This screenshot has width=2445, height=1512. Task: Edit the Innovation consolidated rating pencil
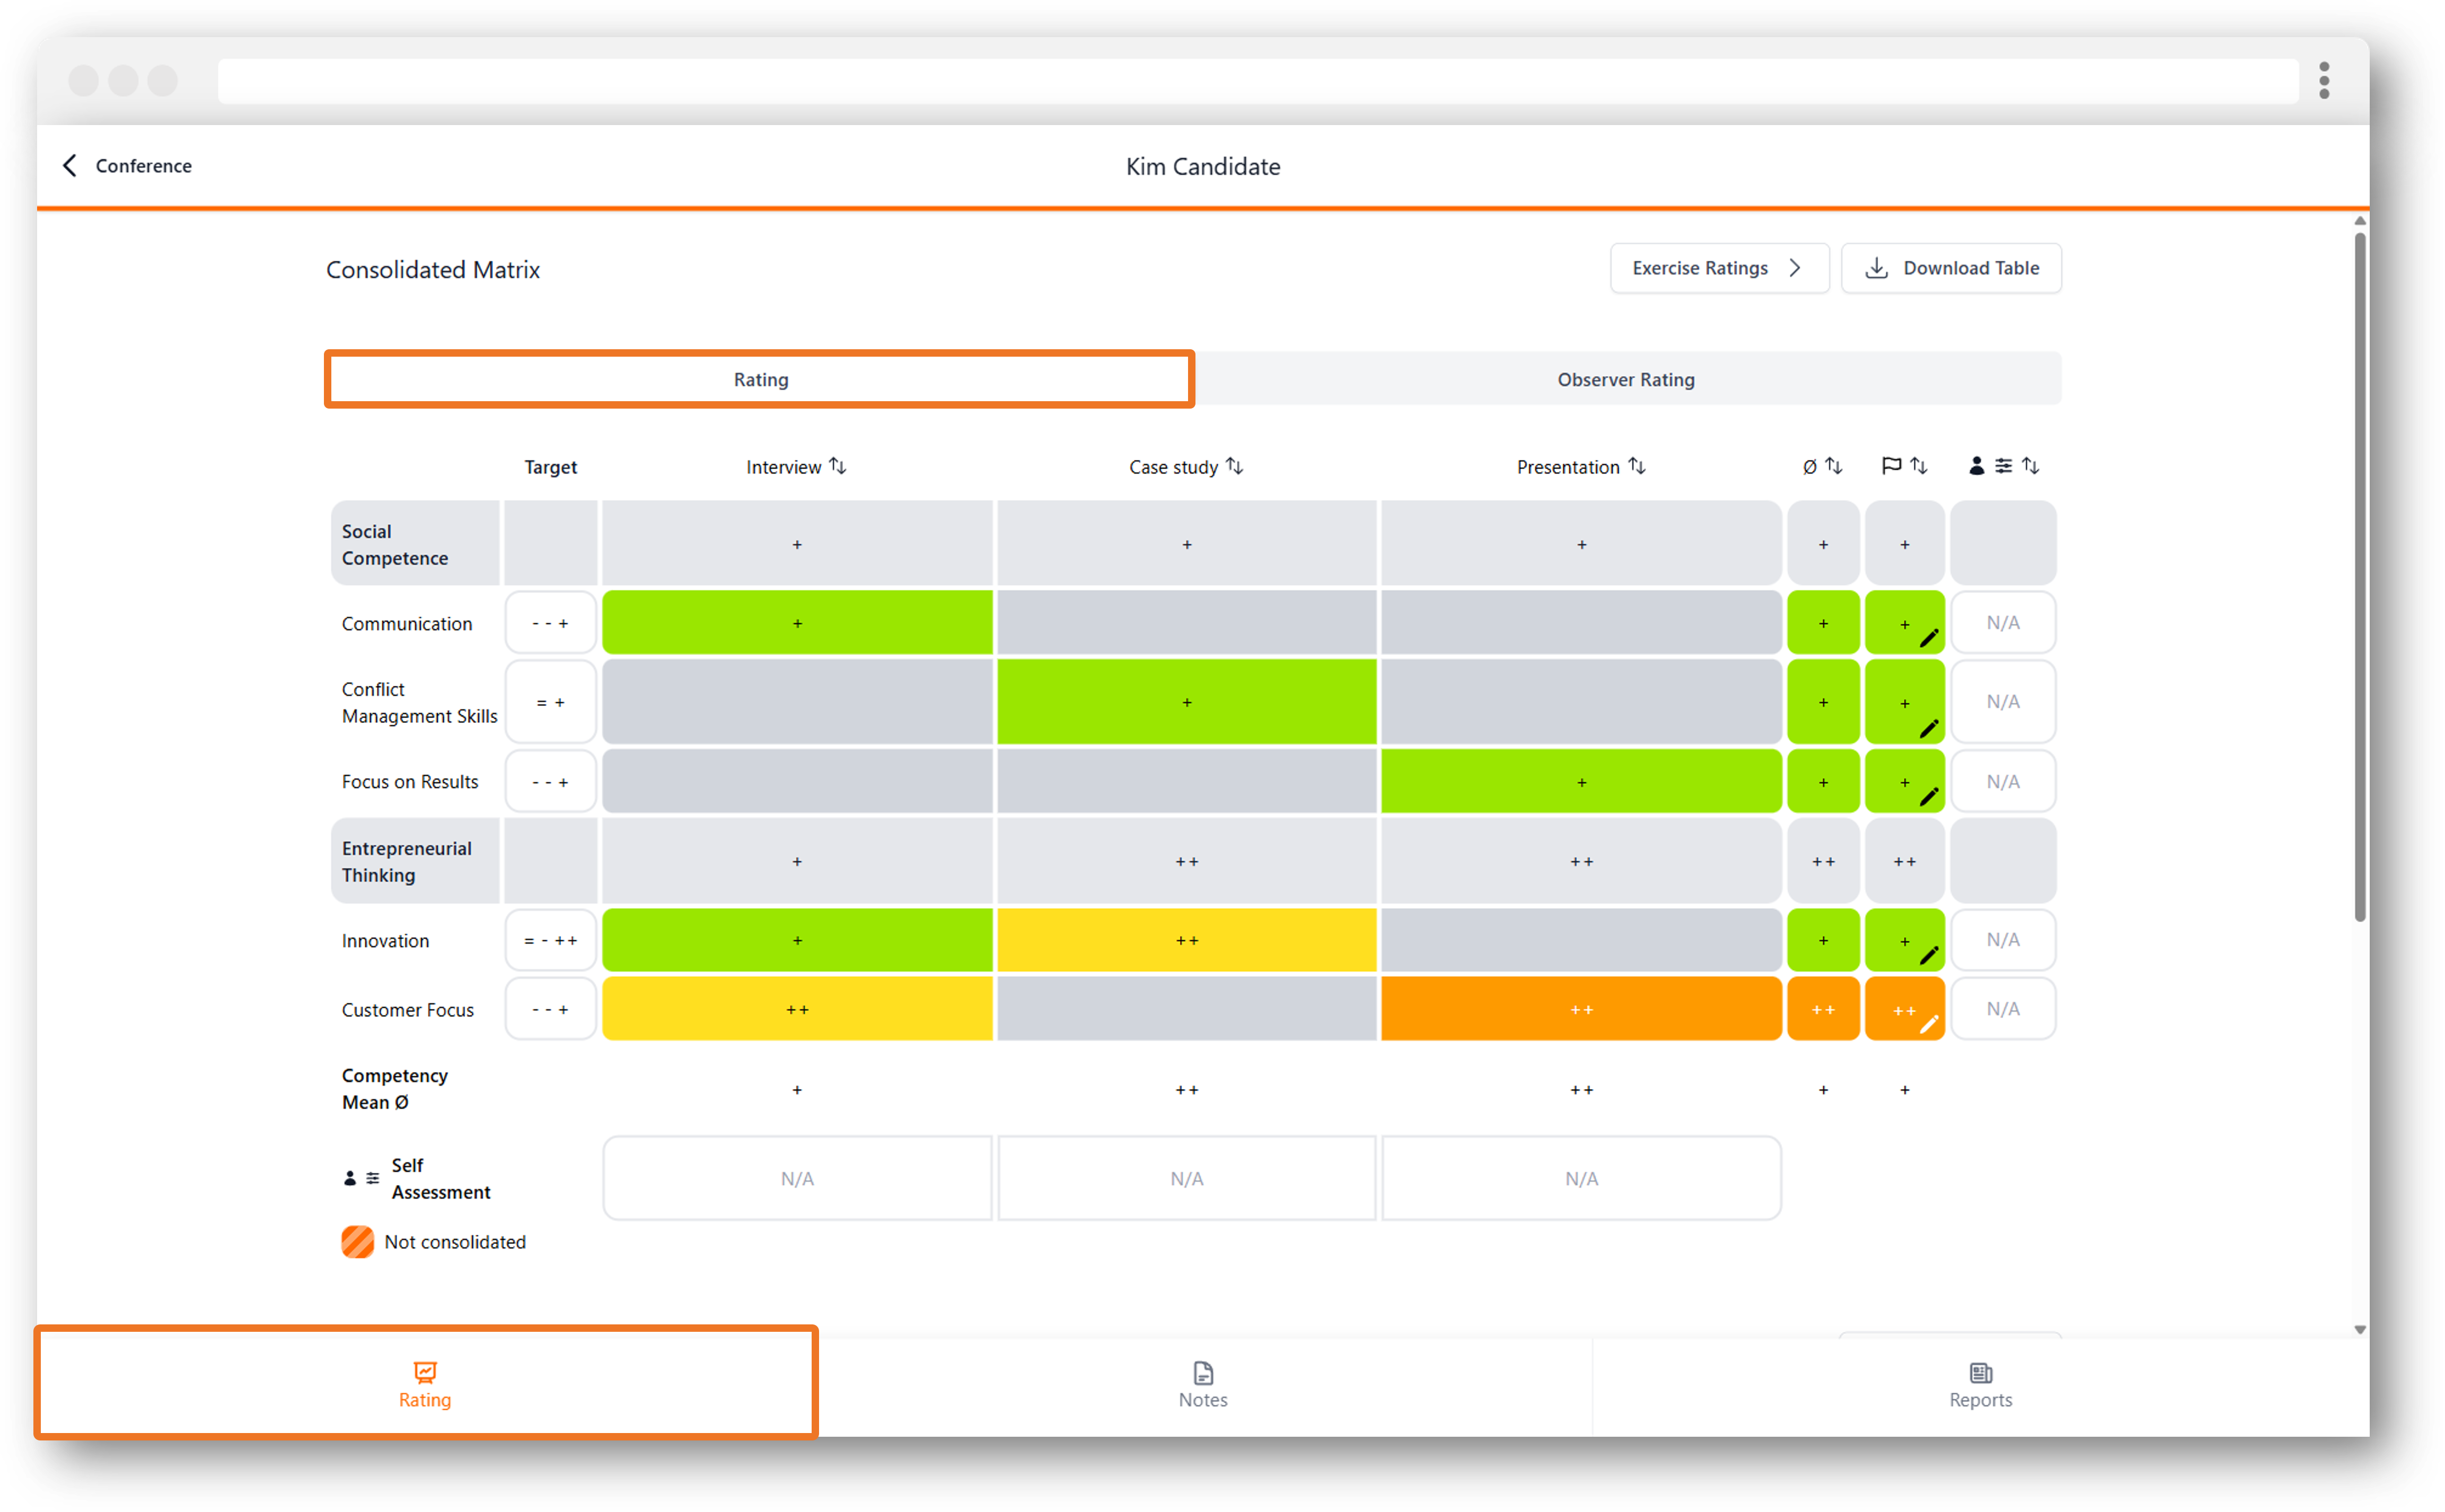point(1929,955)
